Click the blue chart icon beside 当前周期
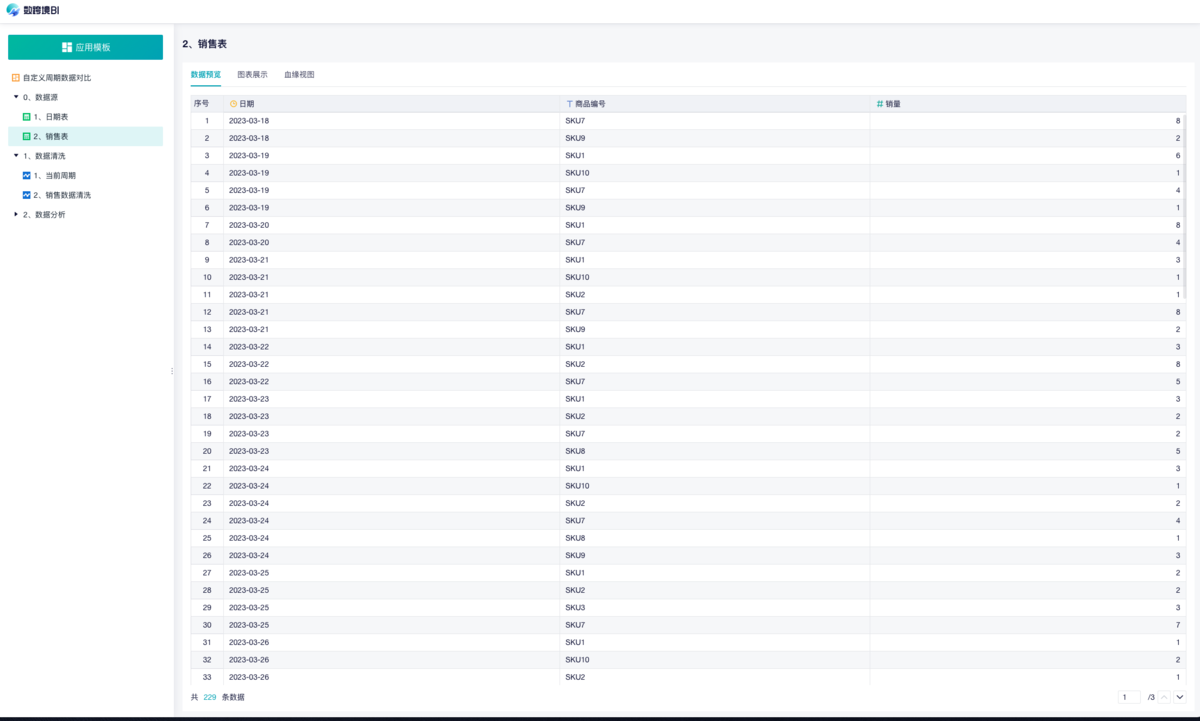Viewport: 1200px width, 721px height. [x=27, y=175]
